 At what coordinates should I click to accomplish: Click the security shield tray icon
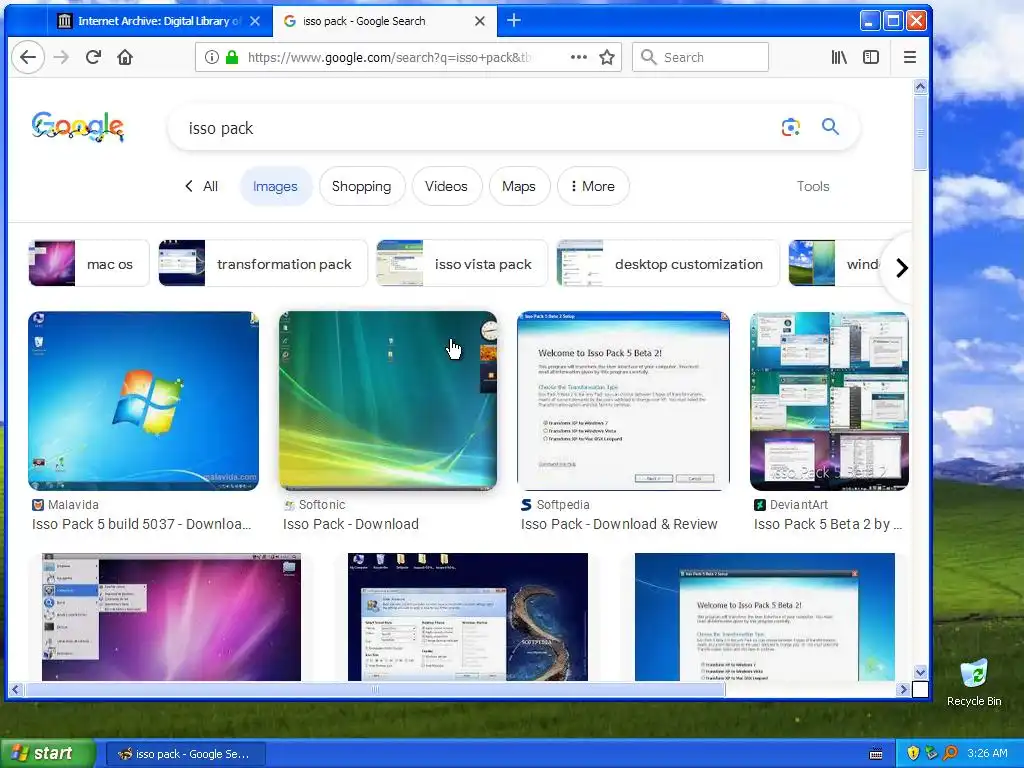pos(913,753)
